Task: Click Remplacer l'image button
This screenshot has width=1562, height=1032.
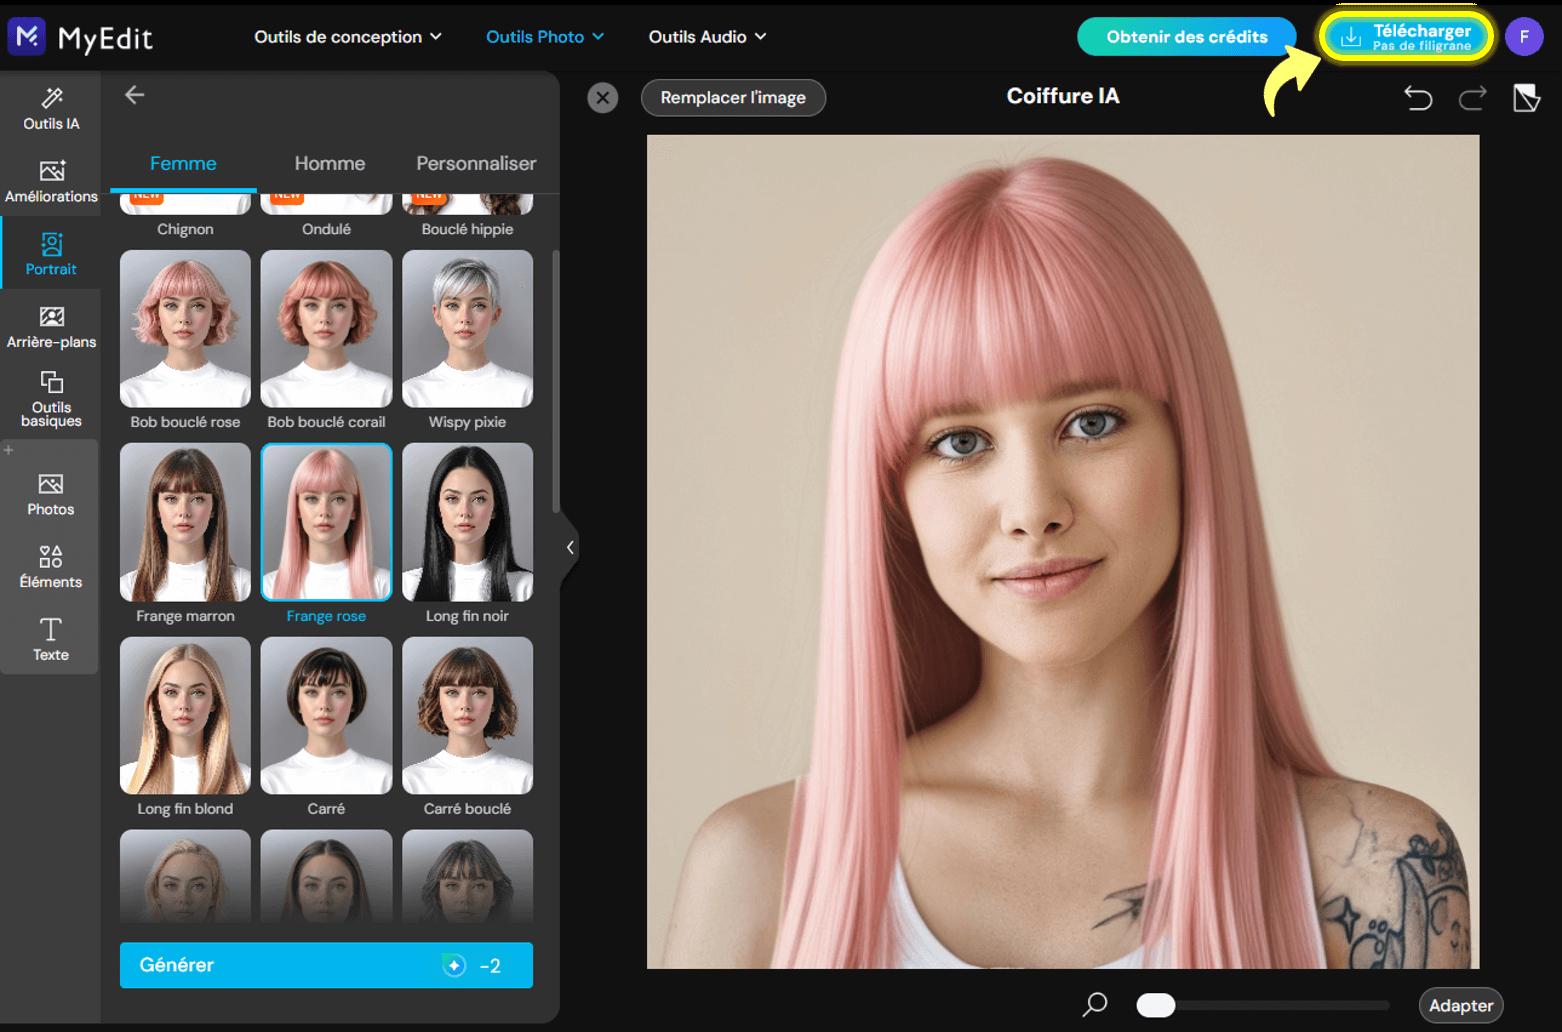Action: (x=733, y=98)
